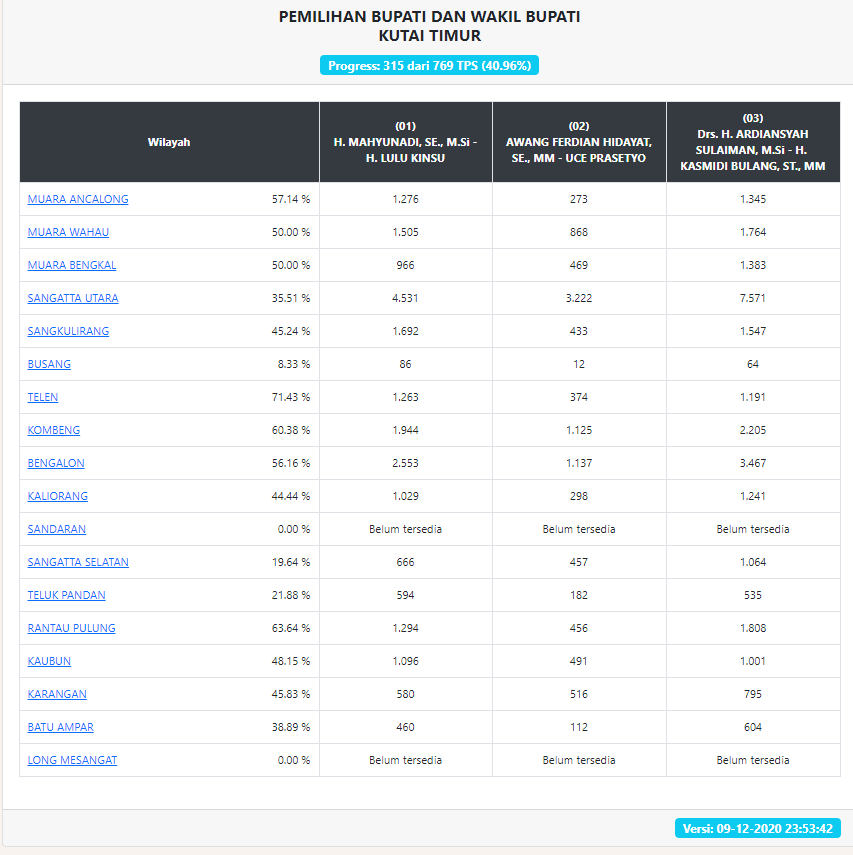853x855 pixels.
Task: Open SANGKULIRANG district results
Action: [68, 331]
